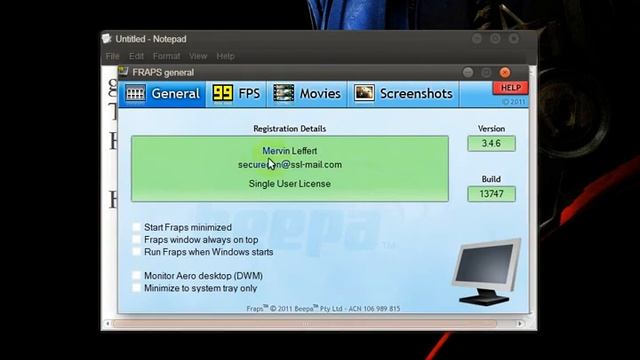Image resolution: width=640 pixels, height=360 pixels.
Task: Enable Start Fraps minimized
Action: (x=136, y=227)
